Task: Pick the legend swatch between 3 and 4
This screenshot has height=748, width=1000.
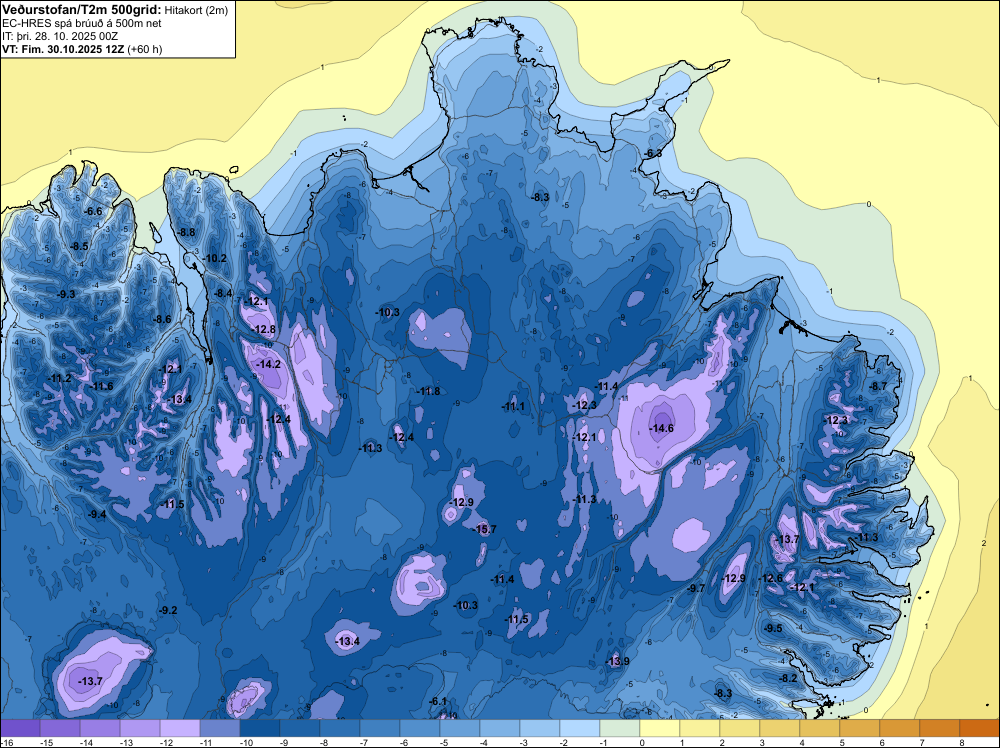Action: 780,728
